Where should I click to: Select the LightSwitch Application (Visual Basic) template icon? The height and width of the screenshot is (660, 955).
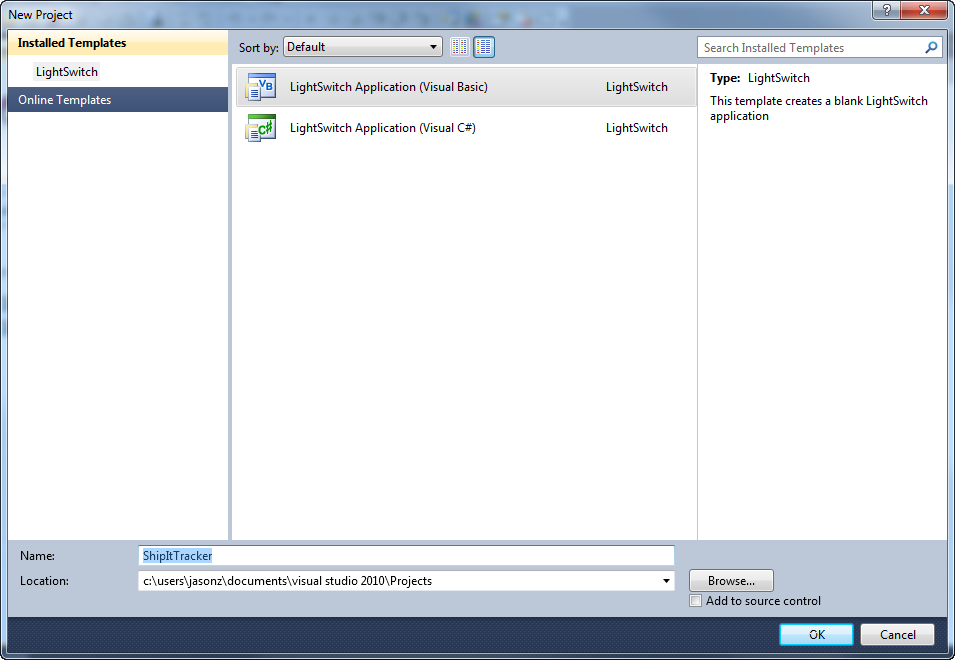coord(260,87)
